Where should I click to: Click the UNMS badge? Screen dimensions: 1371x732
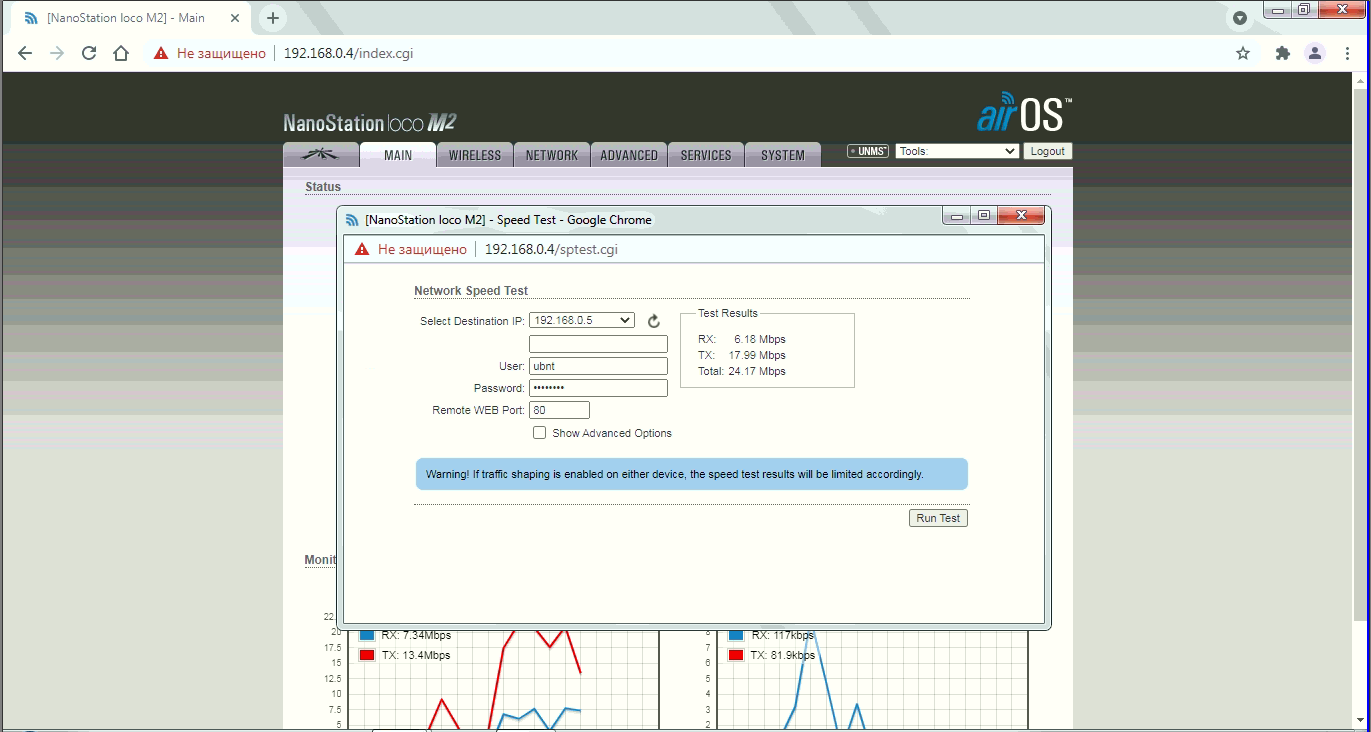pos(868,151)
